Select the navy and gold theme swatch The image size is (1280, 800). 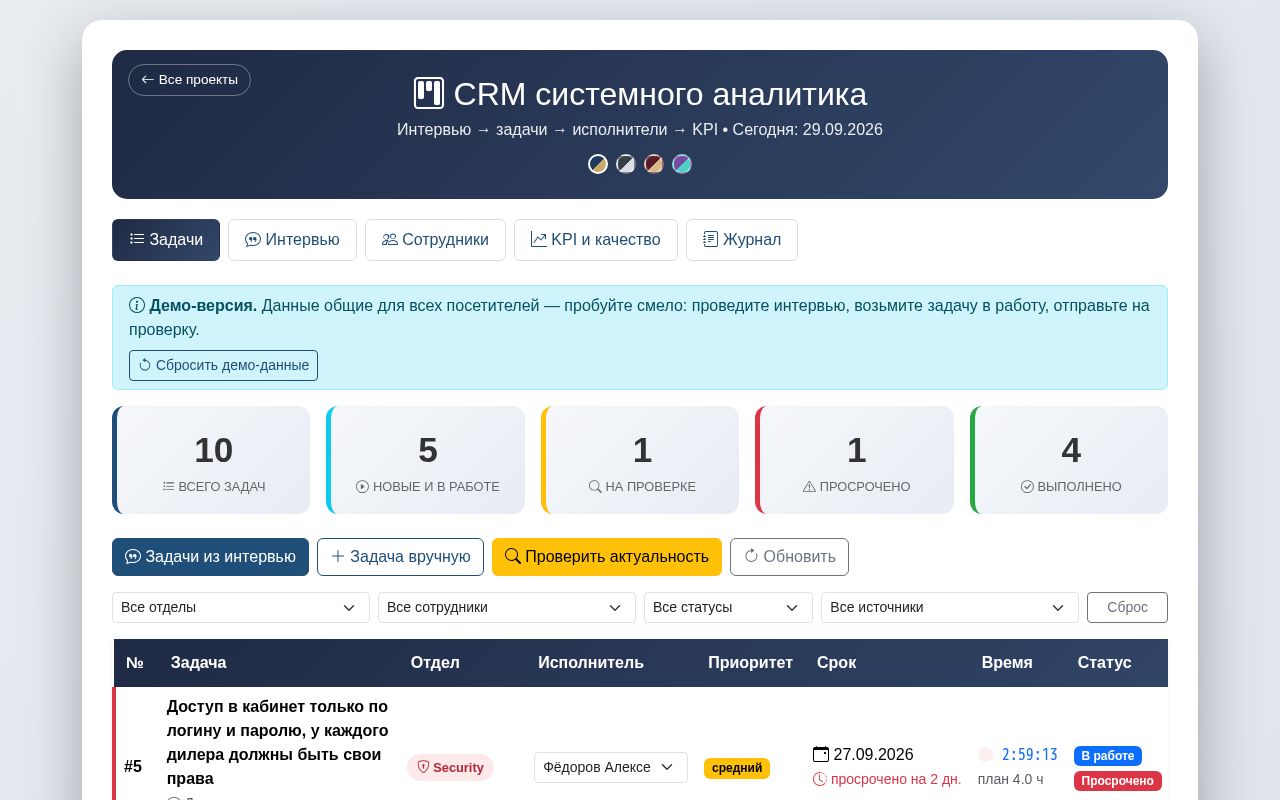coord(598,164)
